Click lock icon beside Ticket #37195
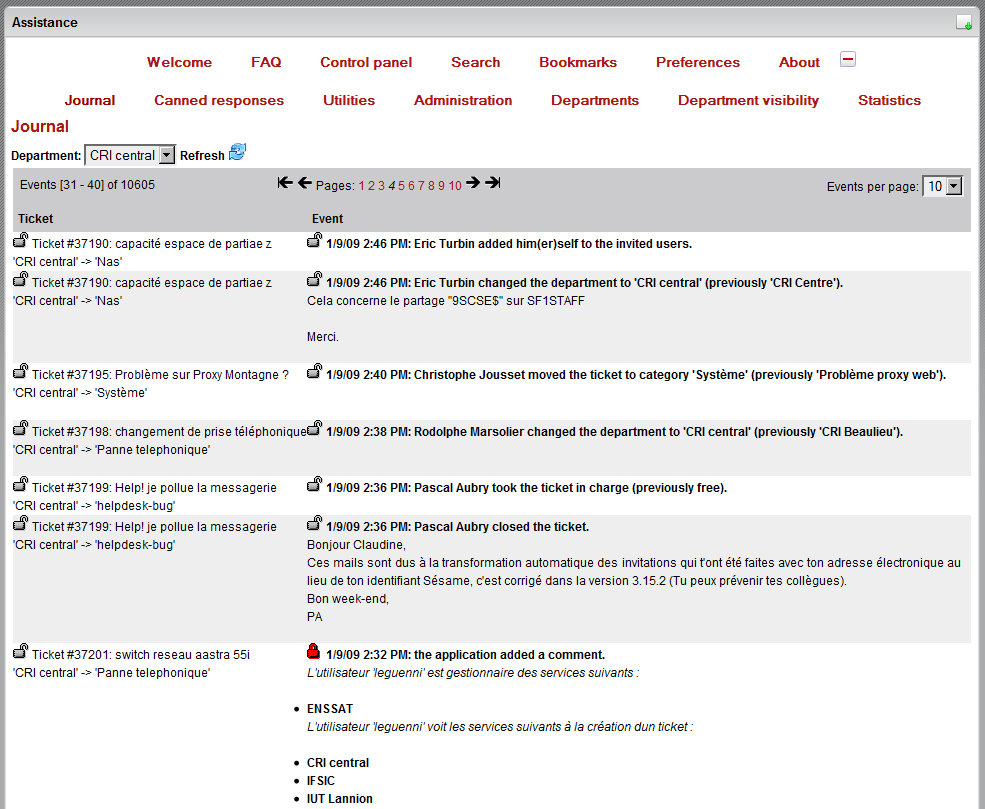 20,372
